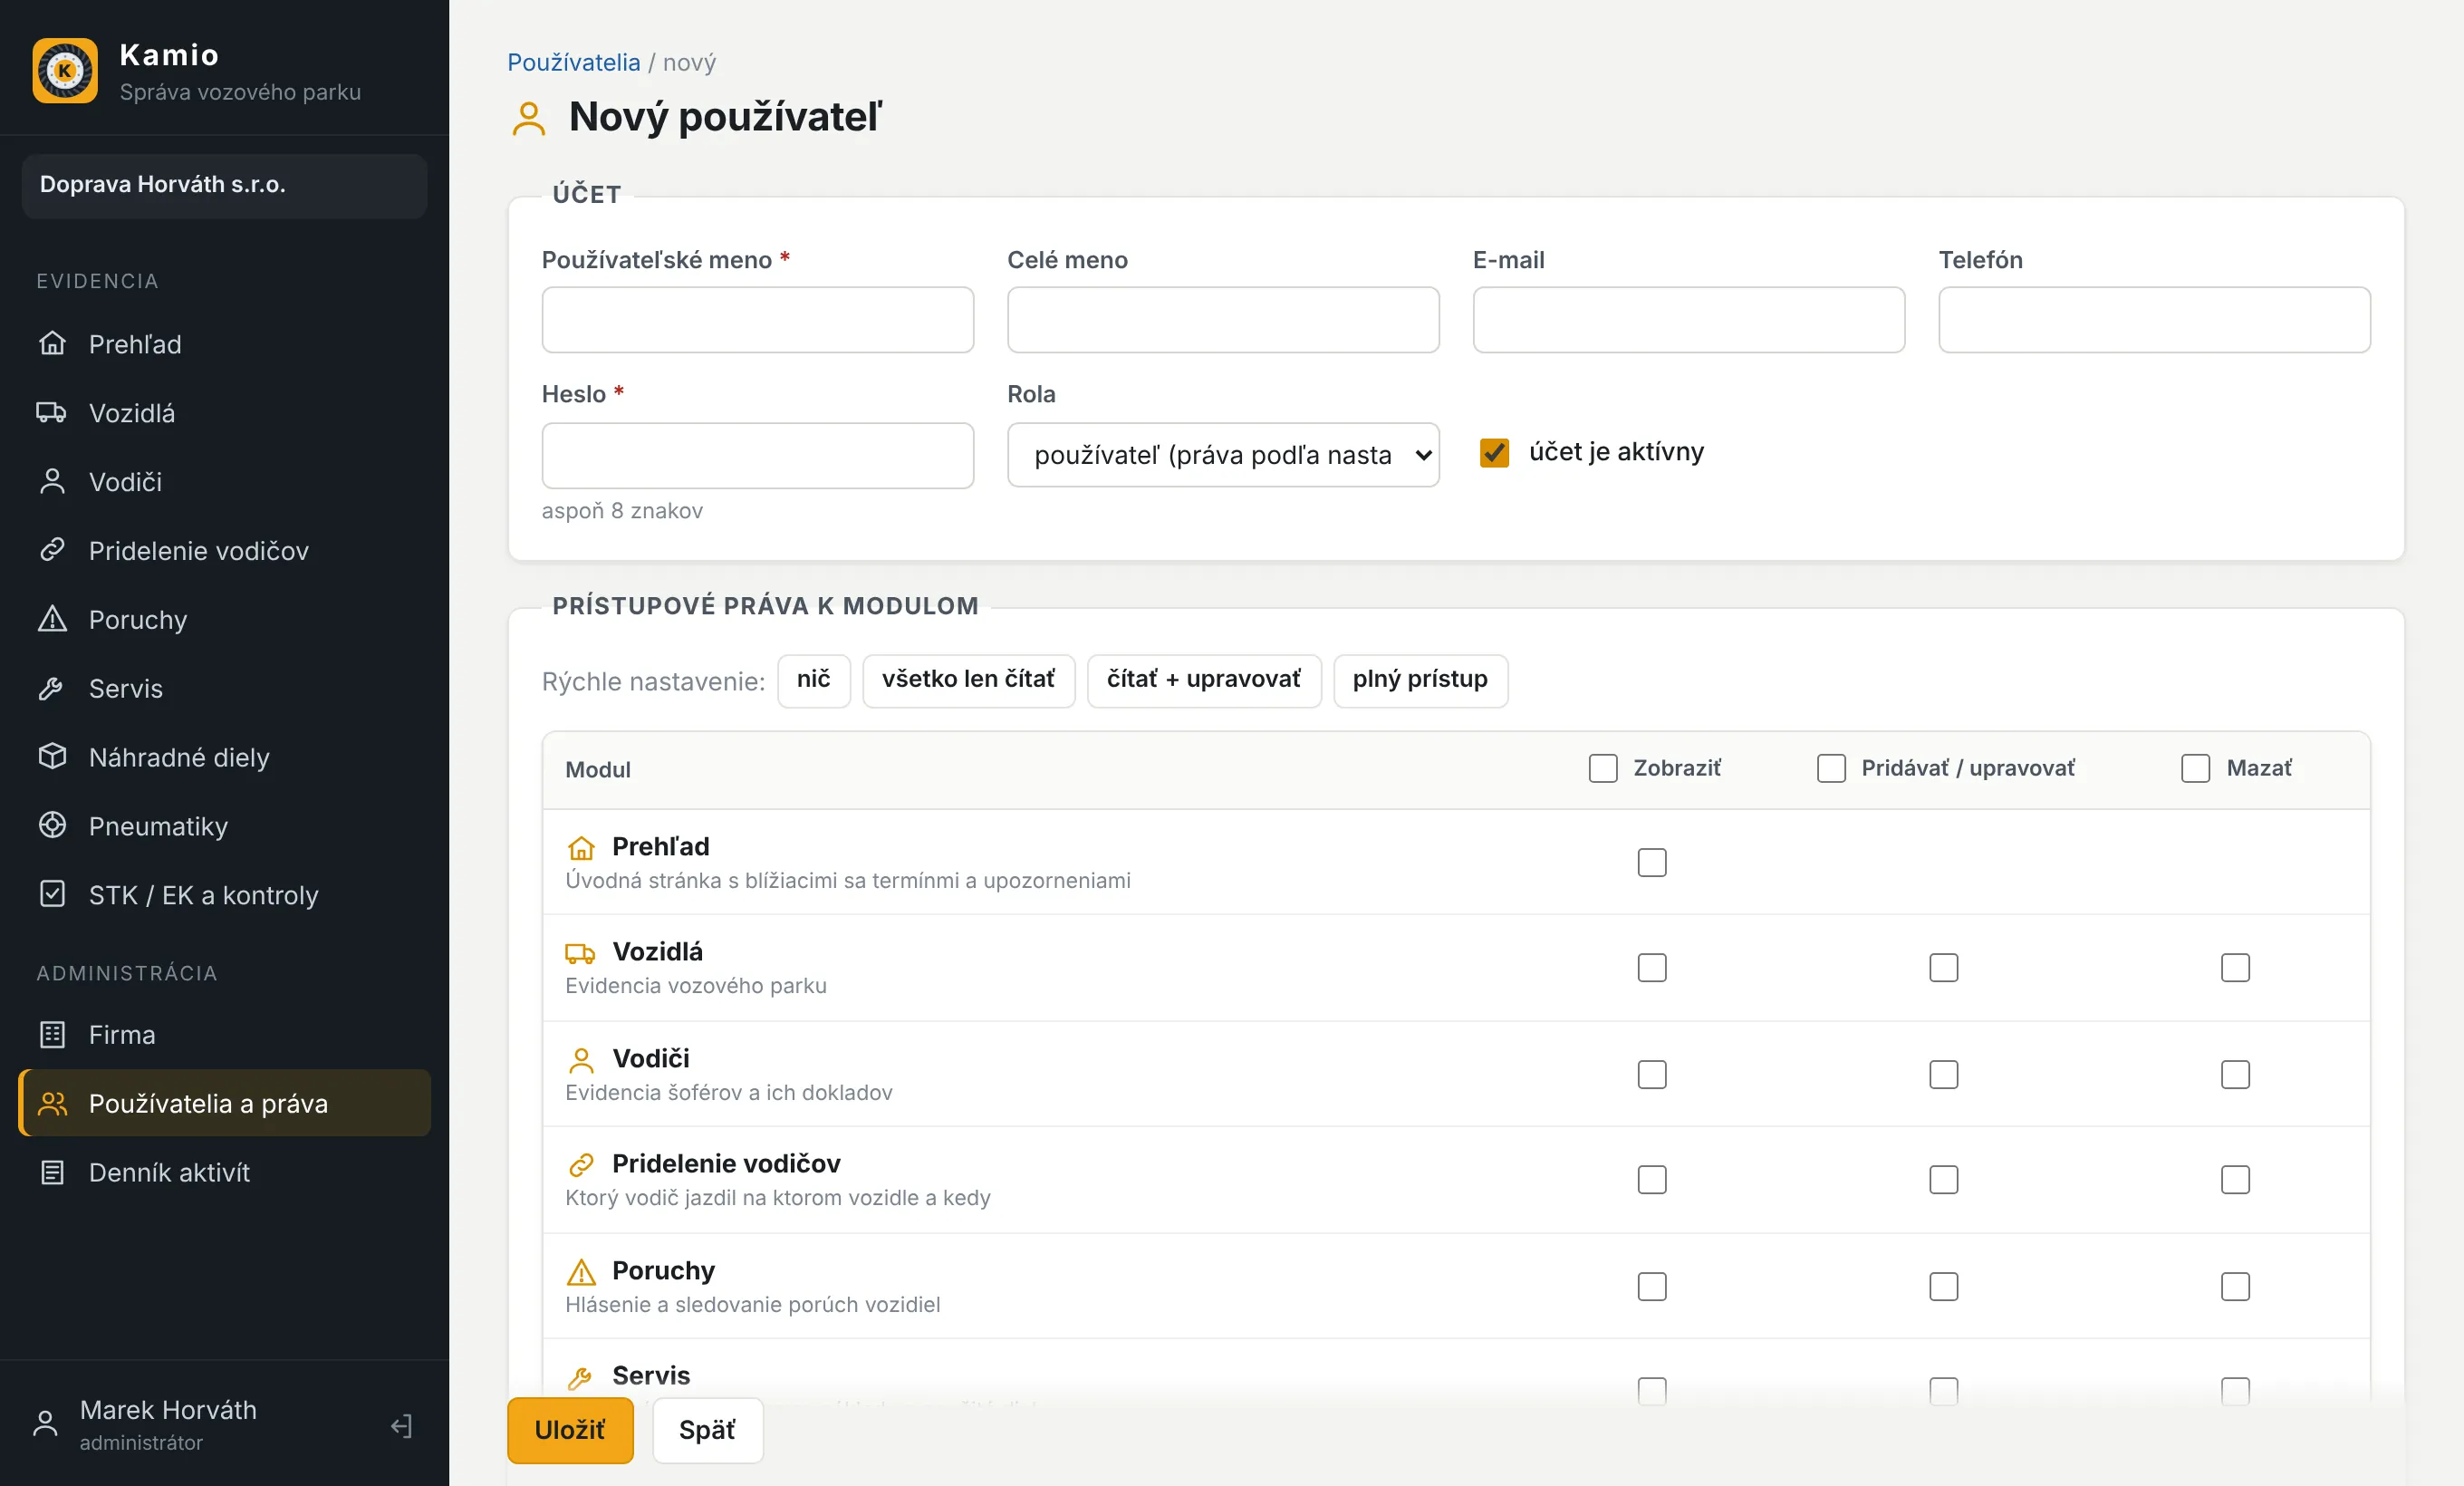Screen dimensions: 2464x1486
Task: Open Pridelenie vodičov via its link icon in the sidebar
Action: [52, 551]
